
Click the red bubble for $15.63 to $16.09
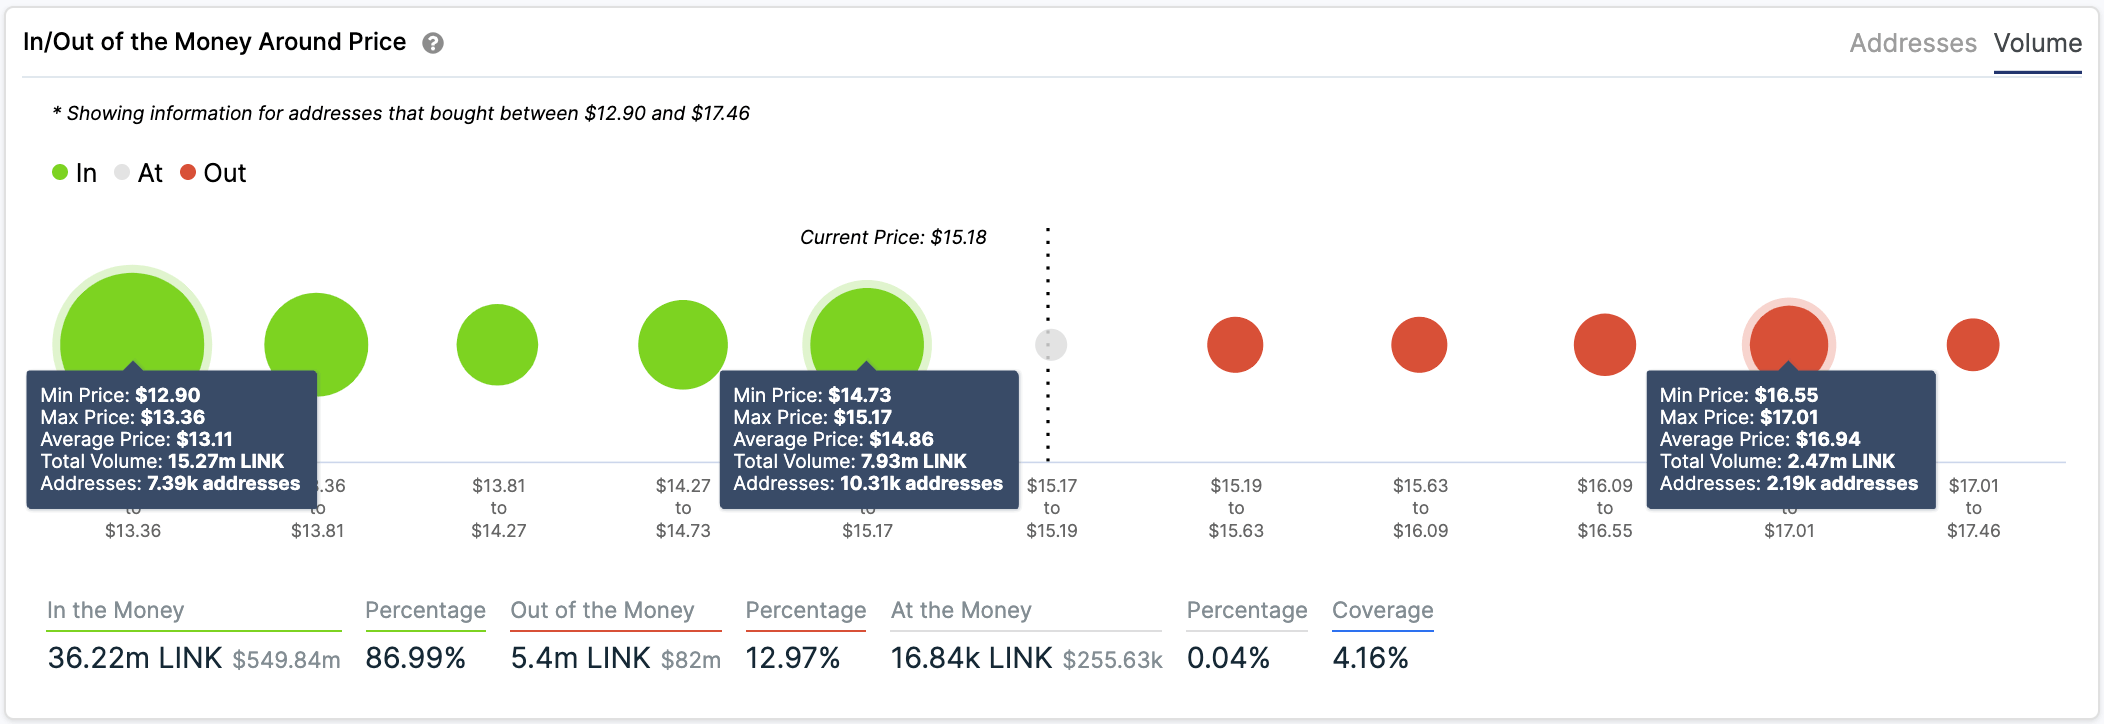click(x=1419, y=345)
